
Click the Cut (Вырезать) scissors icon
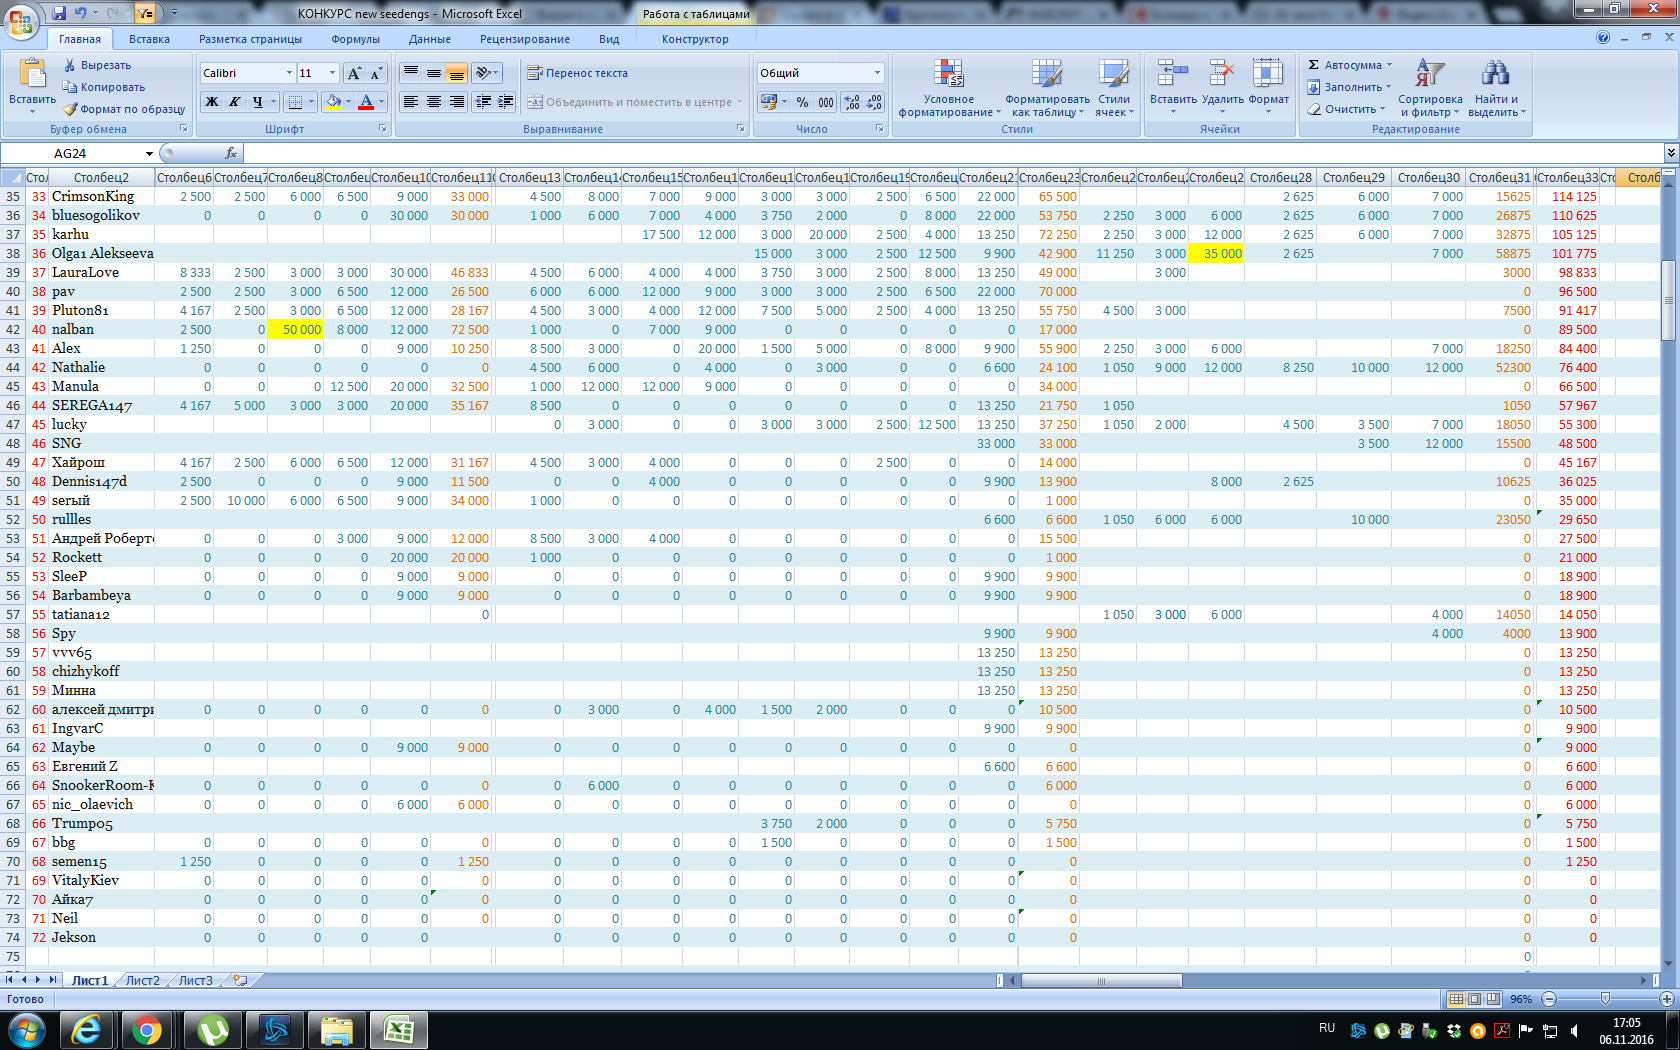(x=70, y=65)
